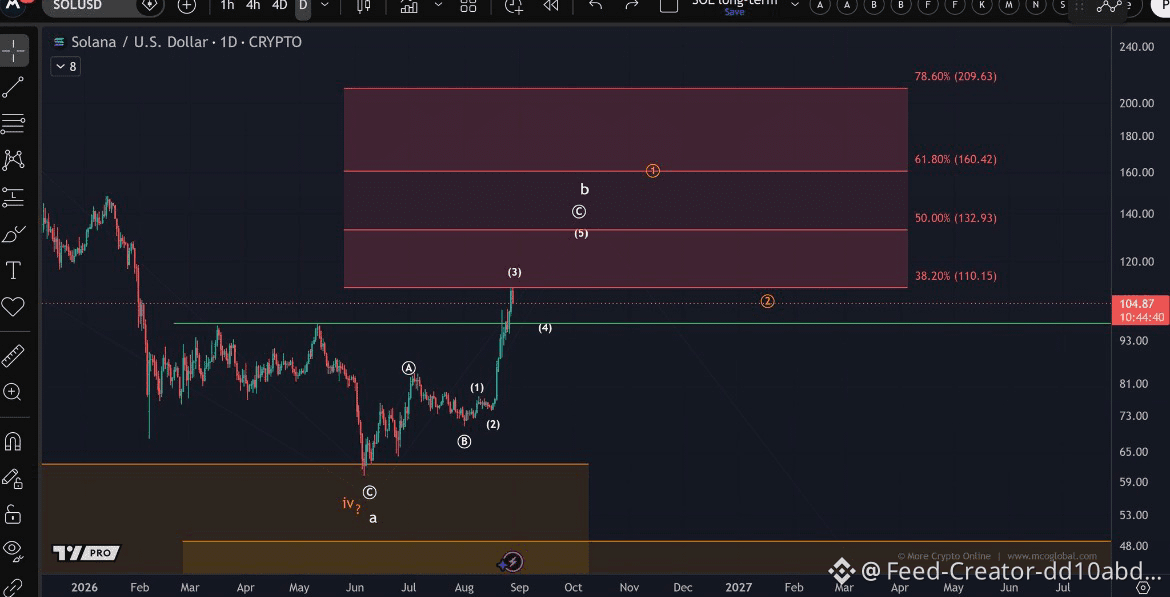
Task: Open chart settings gear at bottom right
Action: [1142, 588]
